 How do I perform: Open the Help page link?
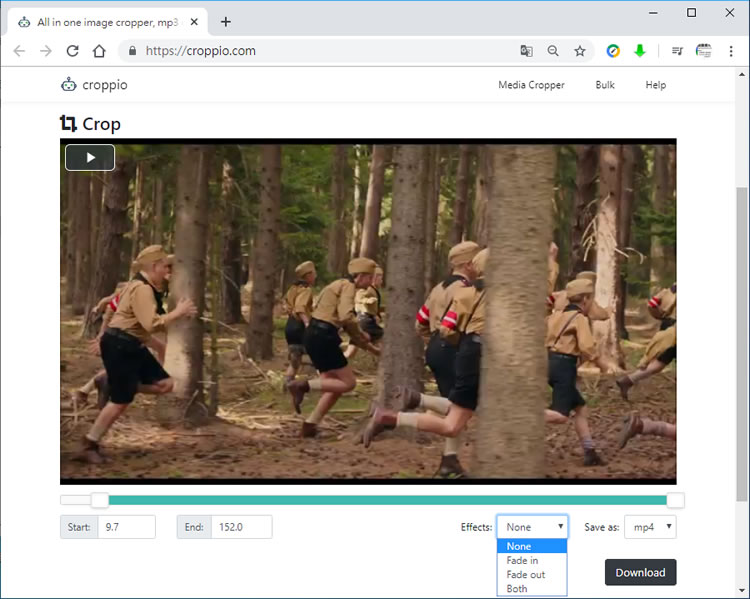(655, 85)
